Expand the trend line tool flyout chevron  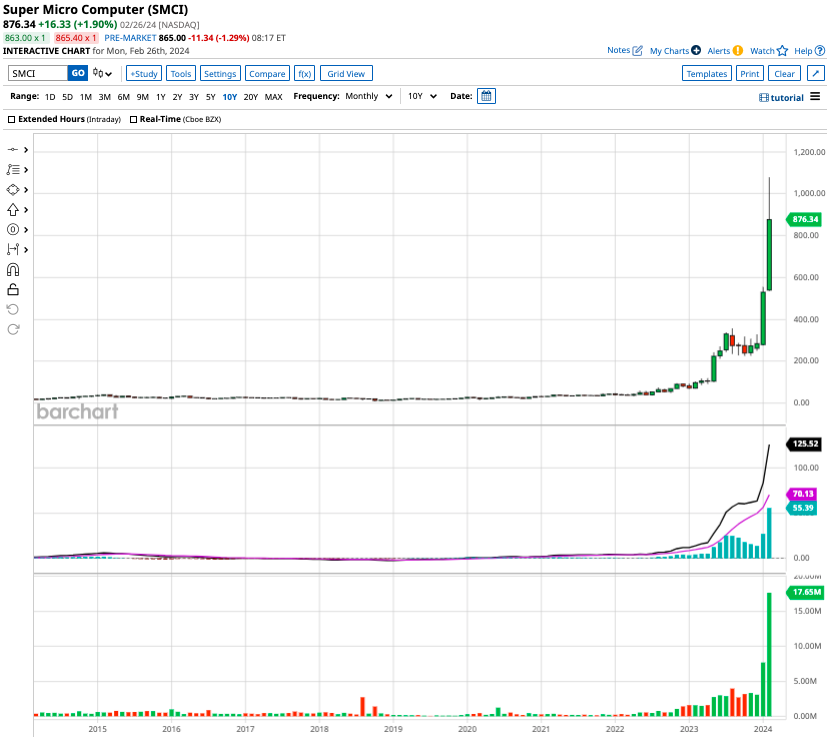pos(26,148)
